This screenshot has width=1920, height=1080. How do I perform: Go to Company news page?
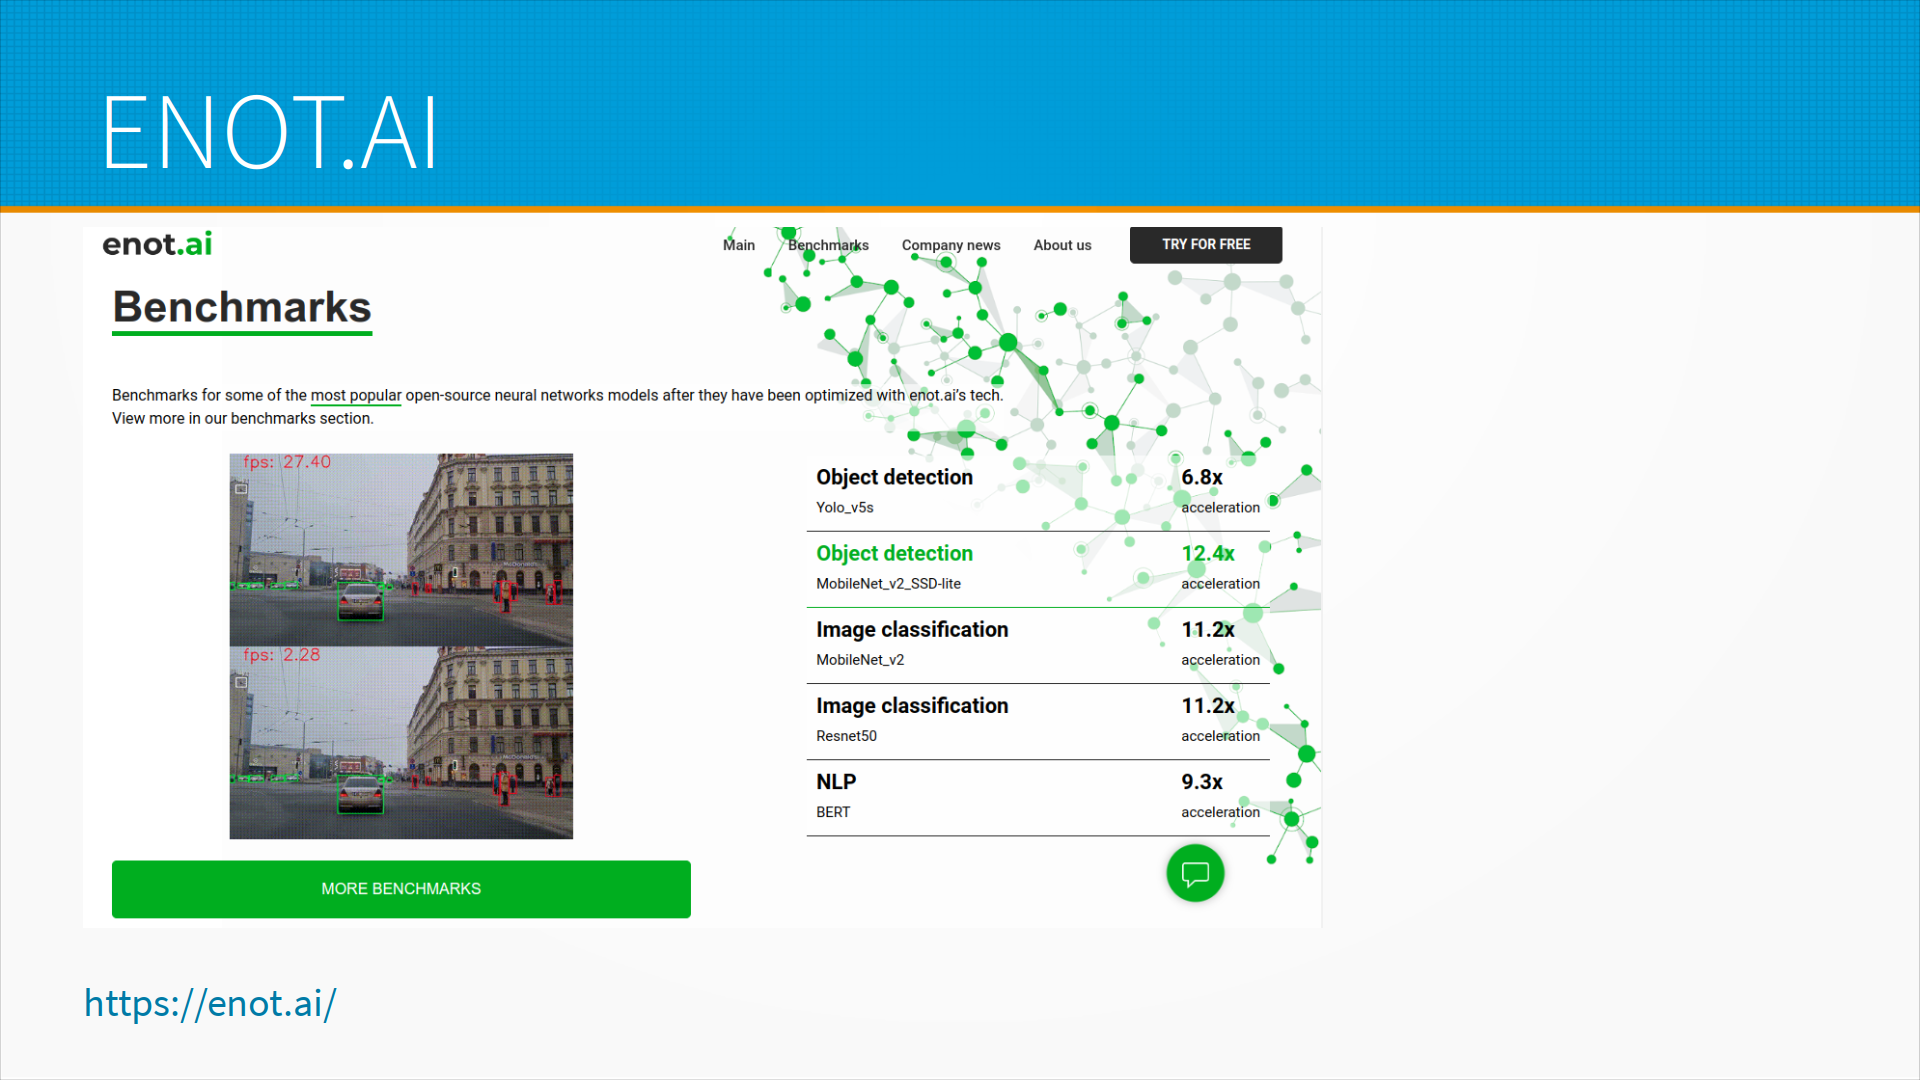pos(951,245)
